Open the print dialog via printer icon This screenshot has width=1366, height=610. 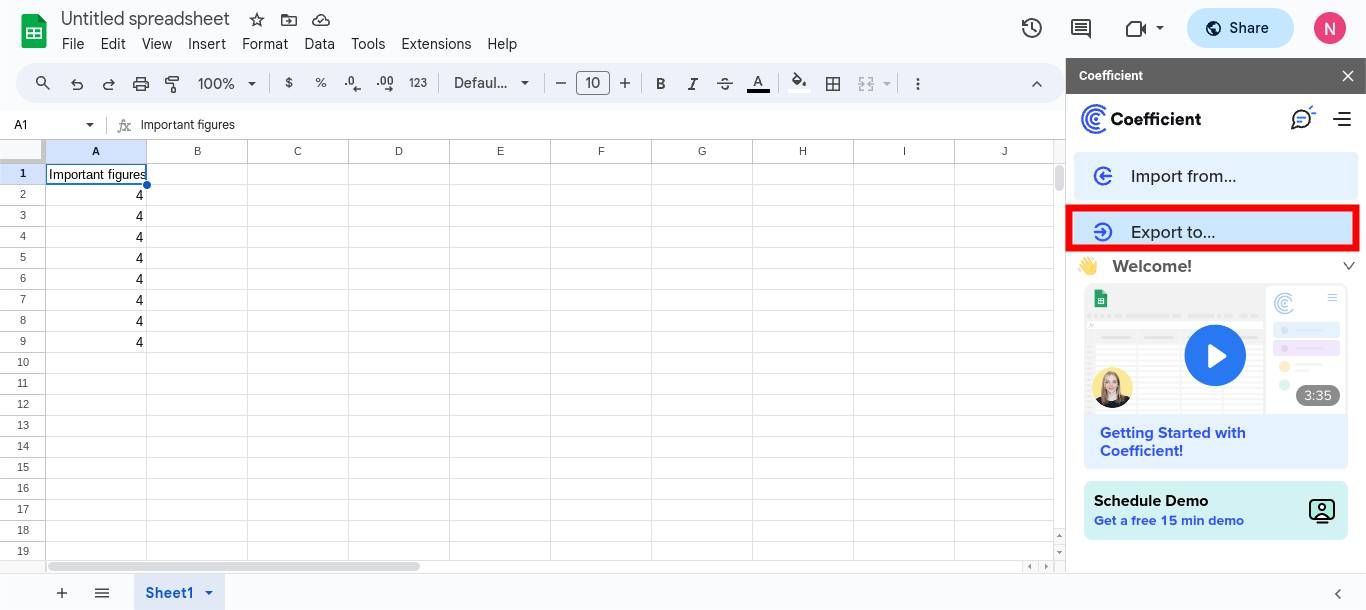[140, 83]
